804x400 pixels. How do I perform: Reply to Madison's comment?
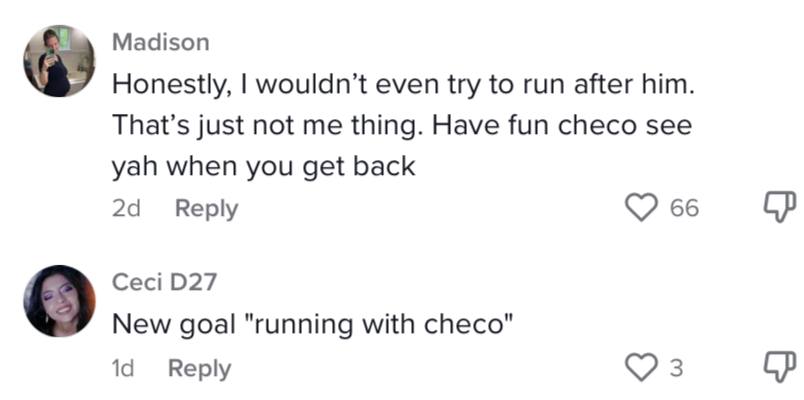(207, 209)
